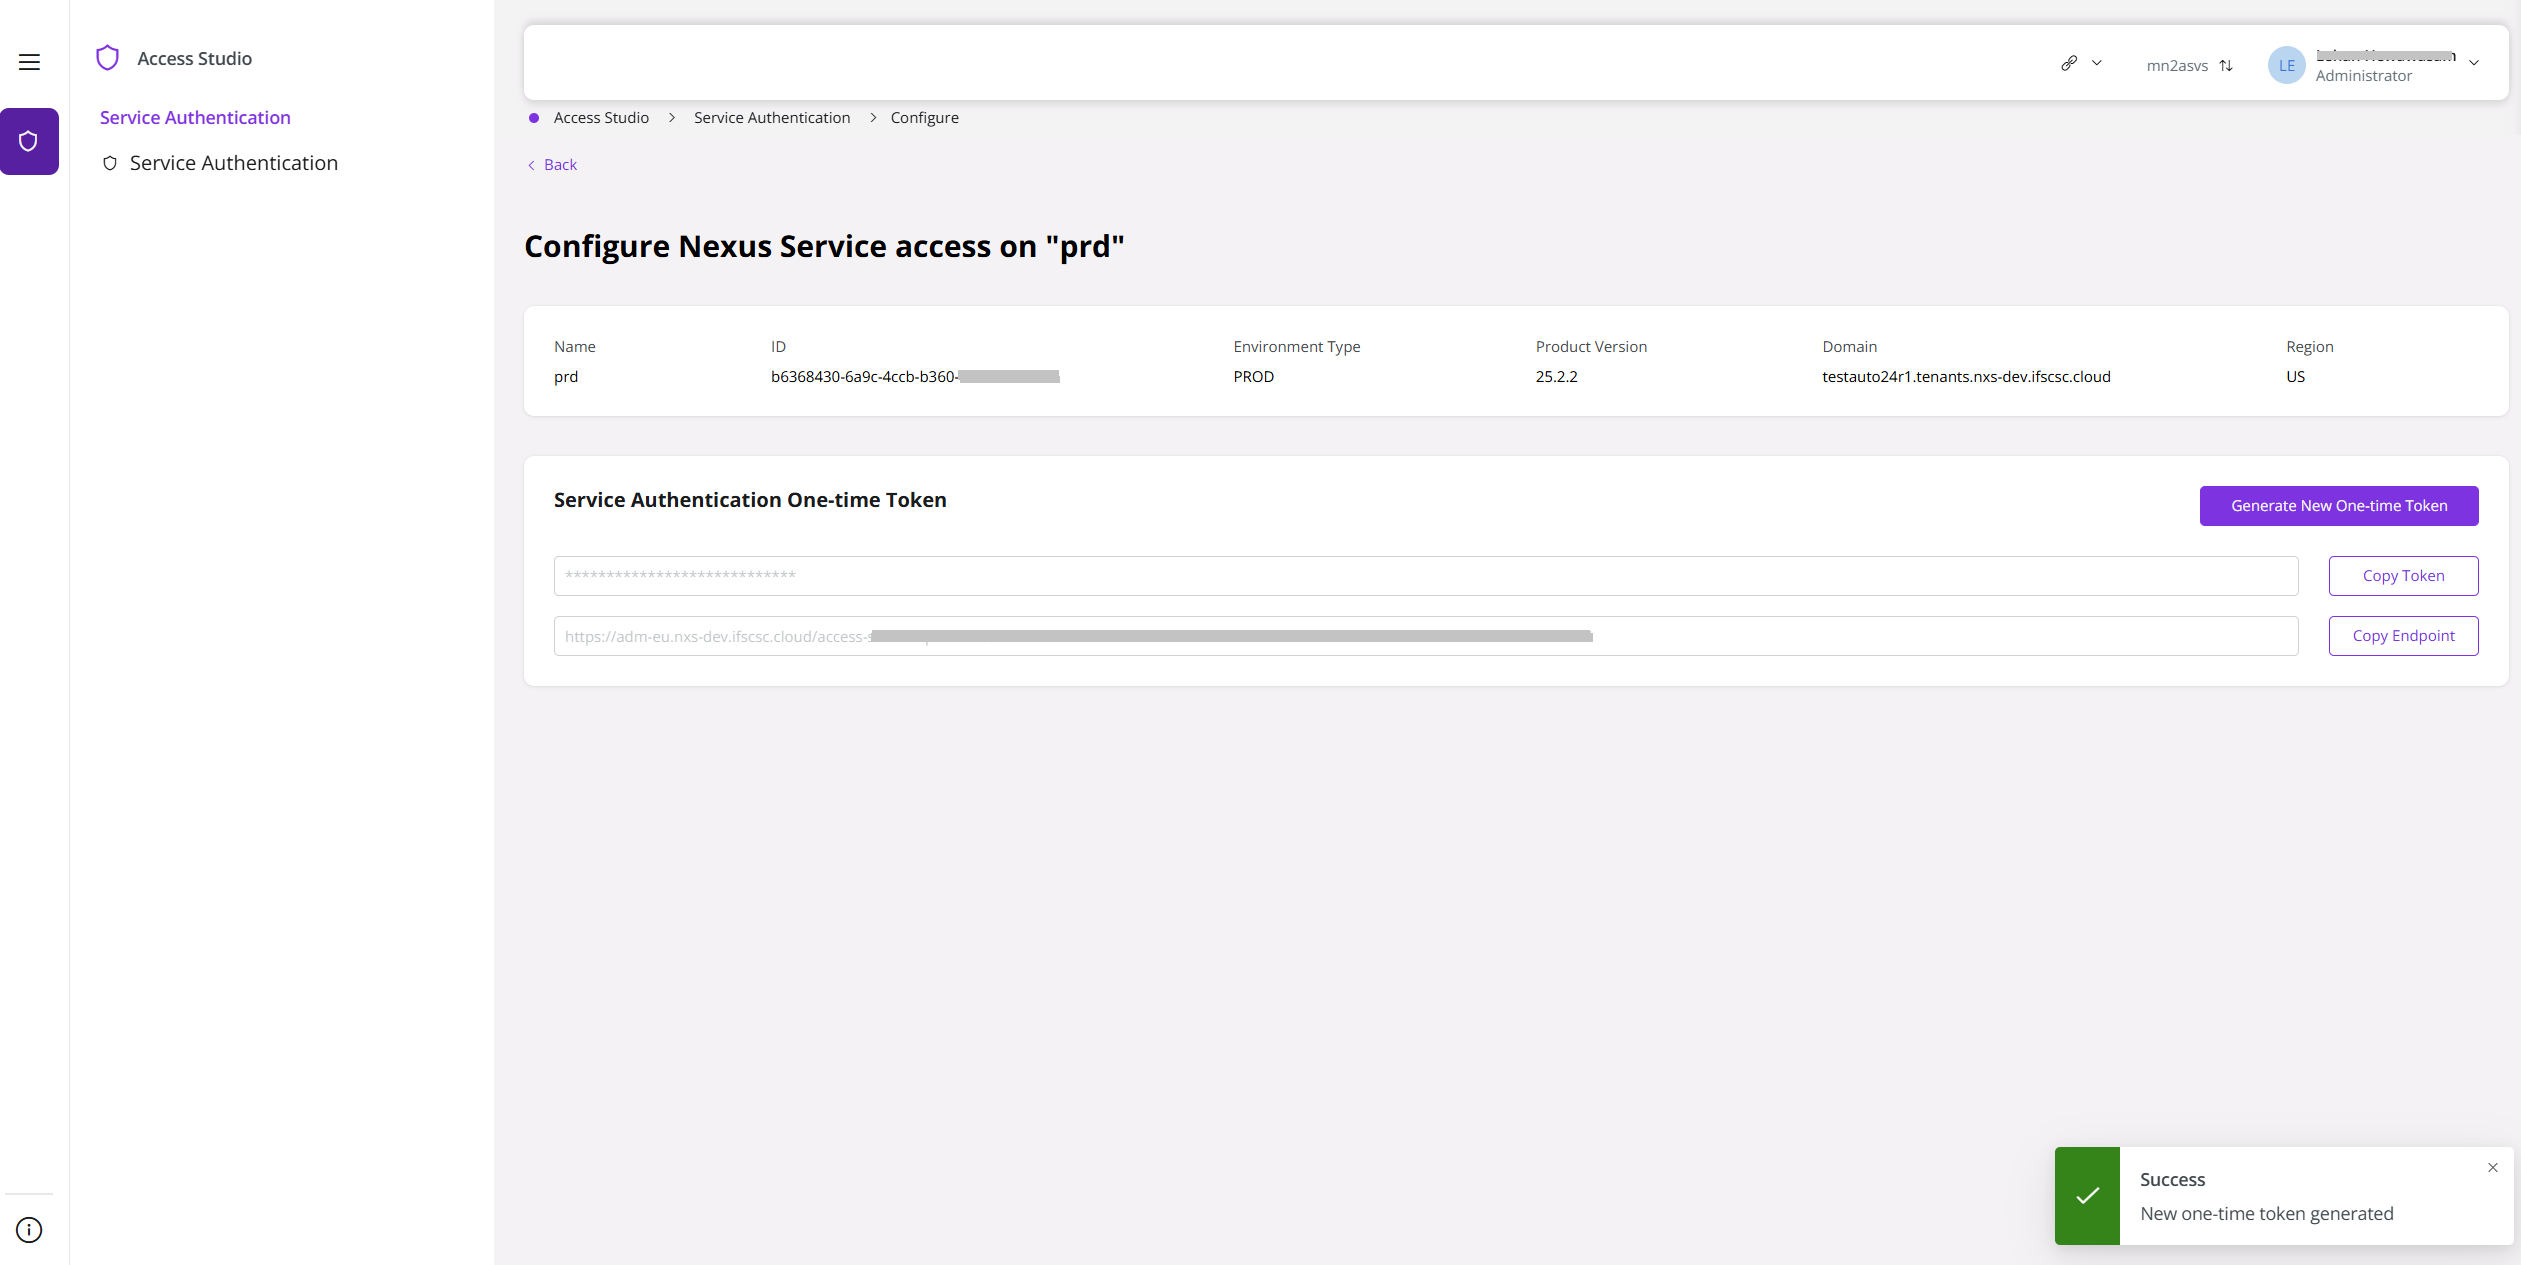
Task: Click the Administrator role label
Action: (2363, 76)
